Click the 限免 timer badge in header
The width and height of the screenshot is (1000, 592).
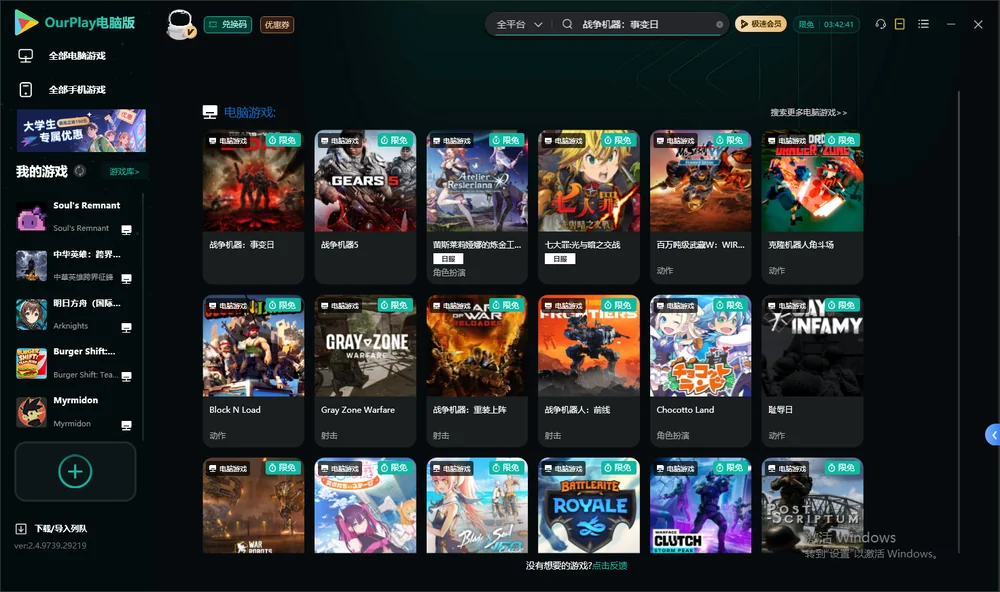click(x=826, y=24)
